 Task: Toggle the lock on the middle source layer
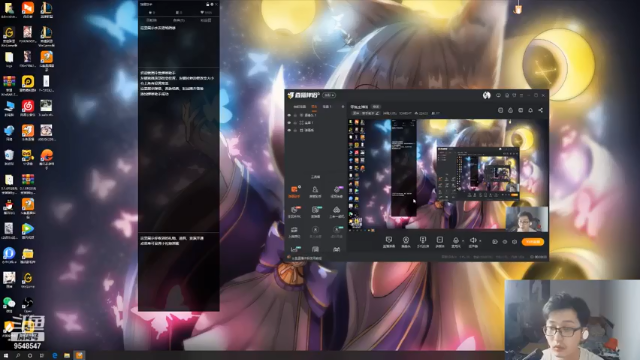coord(296,122)
